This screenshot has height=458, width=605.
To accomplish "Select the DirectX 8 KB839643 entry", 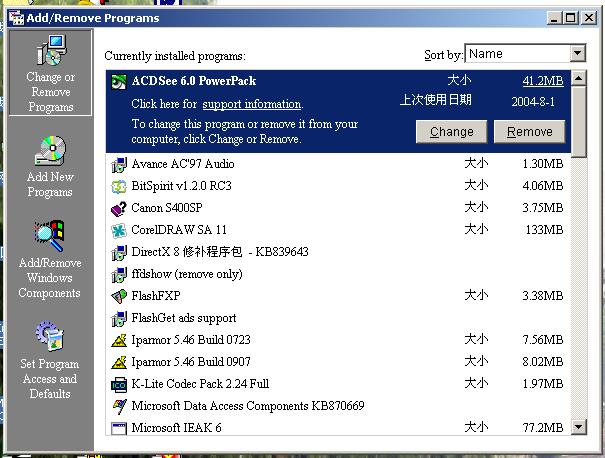I will pos(338,252).
